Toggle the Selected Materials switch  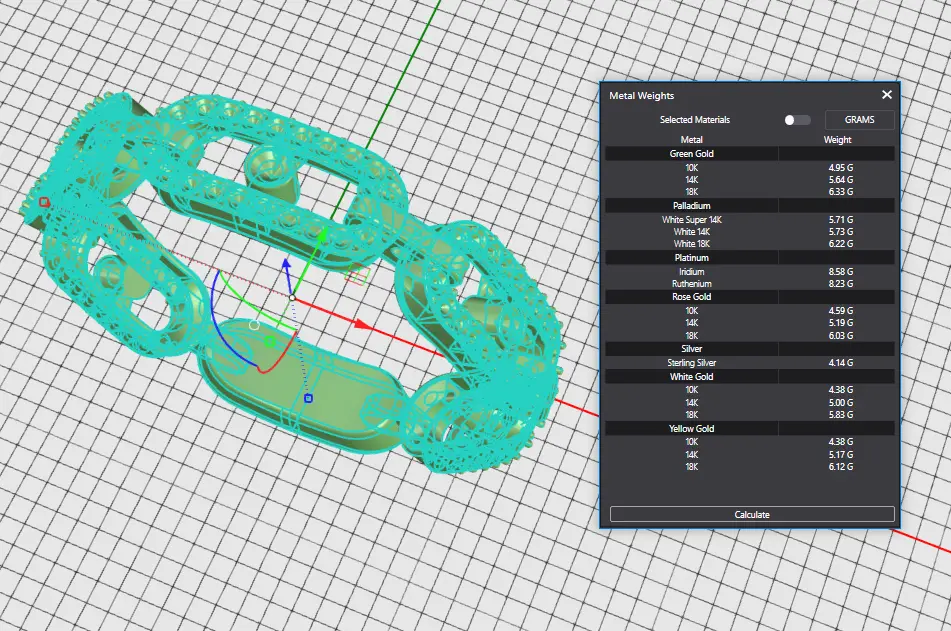point(796,120)
